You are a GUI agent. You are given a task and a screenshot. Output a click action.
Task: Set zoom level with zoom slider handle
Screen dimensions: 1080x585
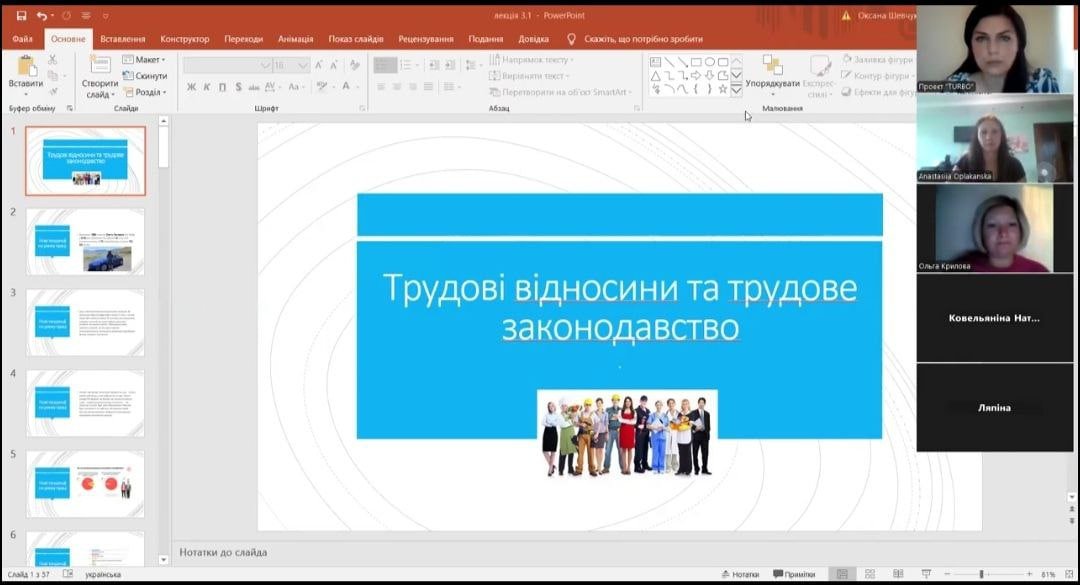point(982,574)
